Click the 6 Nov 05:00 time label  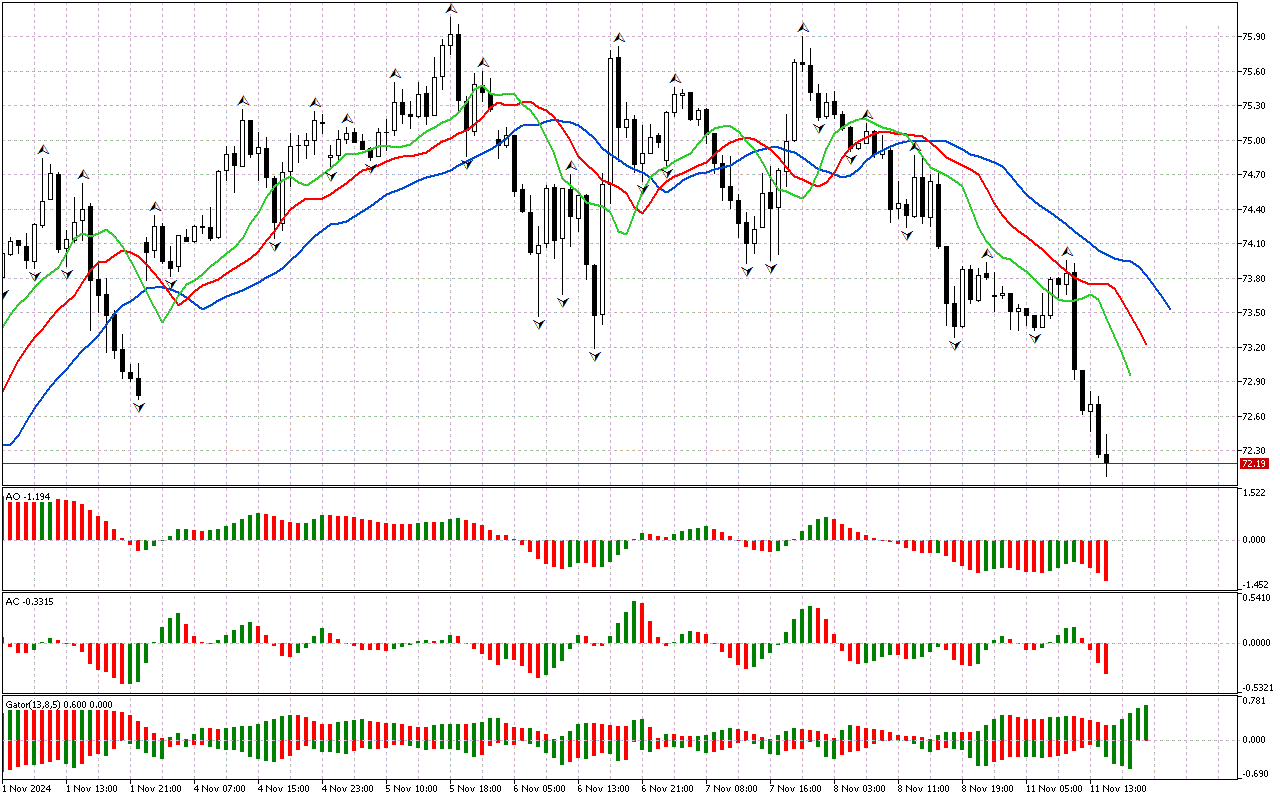pos(539,789)
